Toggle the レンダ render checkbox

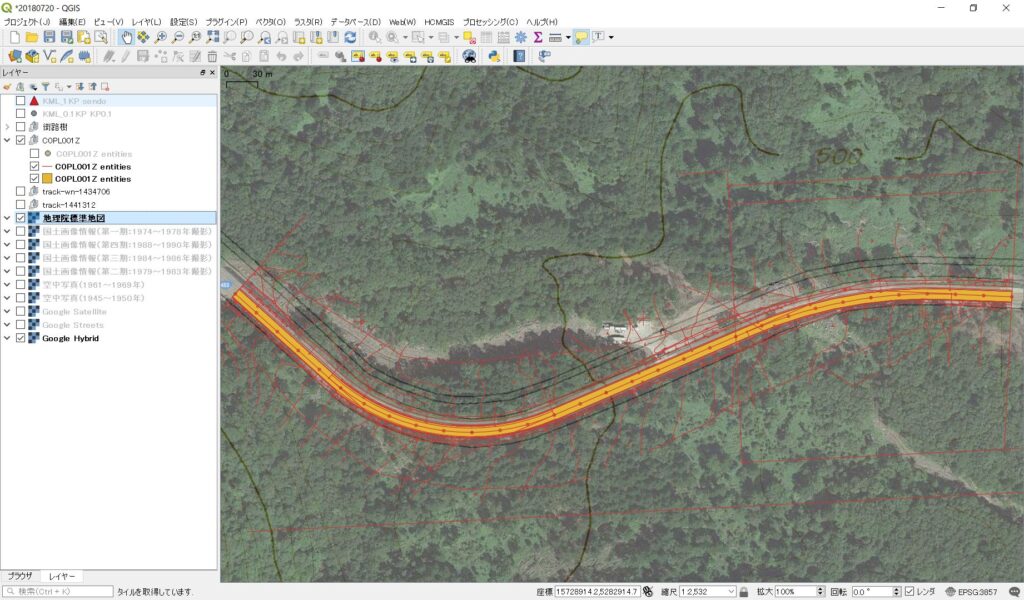point(909,592)
